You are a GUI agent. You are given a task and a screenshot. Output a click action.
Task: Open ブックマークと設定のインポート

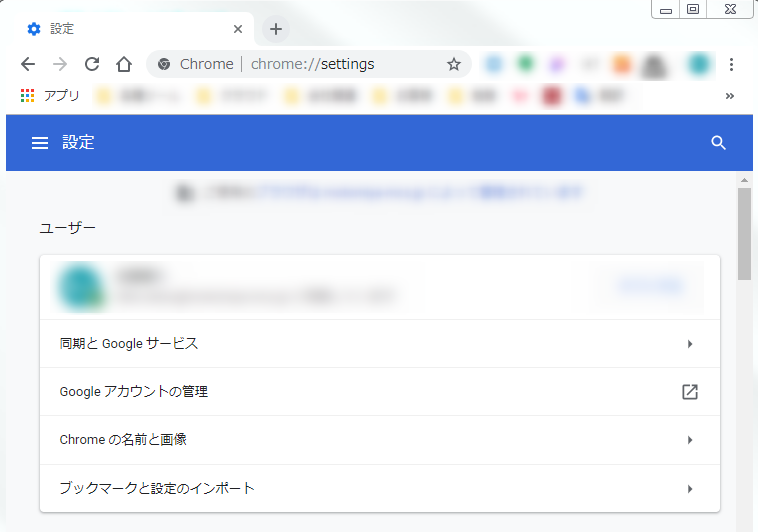(380, 488)
